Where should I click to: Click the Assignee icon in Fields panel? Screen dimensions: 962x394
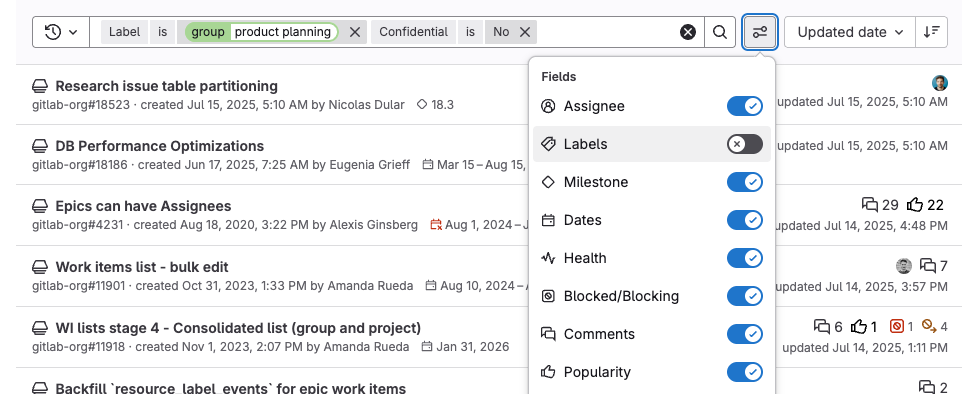click(x=548, y=106)
